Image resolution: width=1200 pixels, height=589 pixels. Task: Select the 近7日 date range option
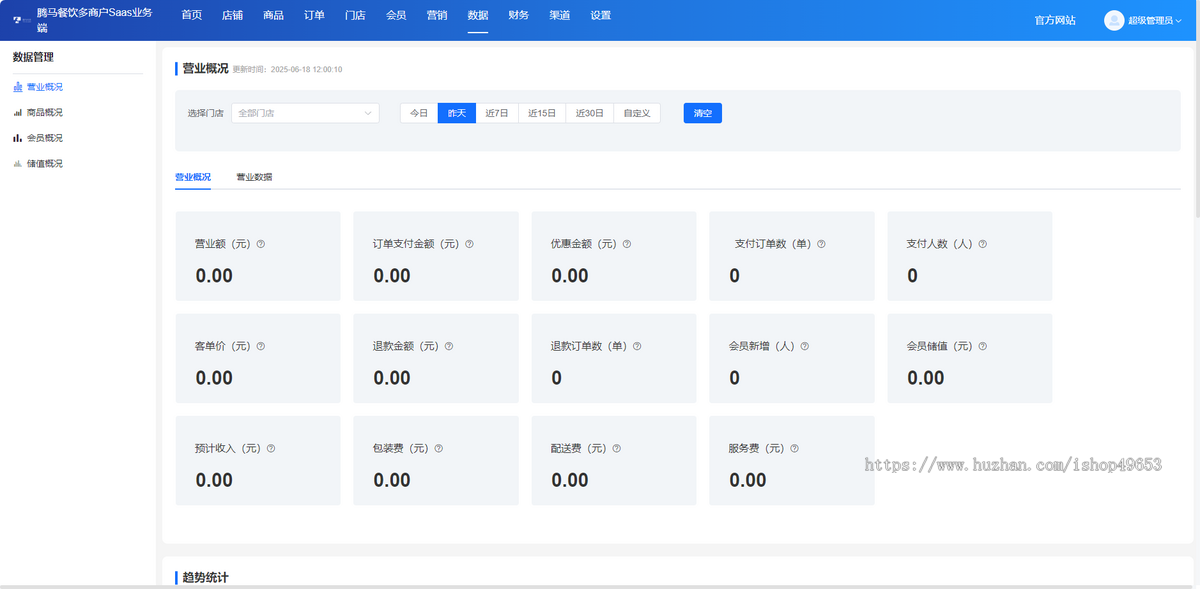[497, 113]
